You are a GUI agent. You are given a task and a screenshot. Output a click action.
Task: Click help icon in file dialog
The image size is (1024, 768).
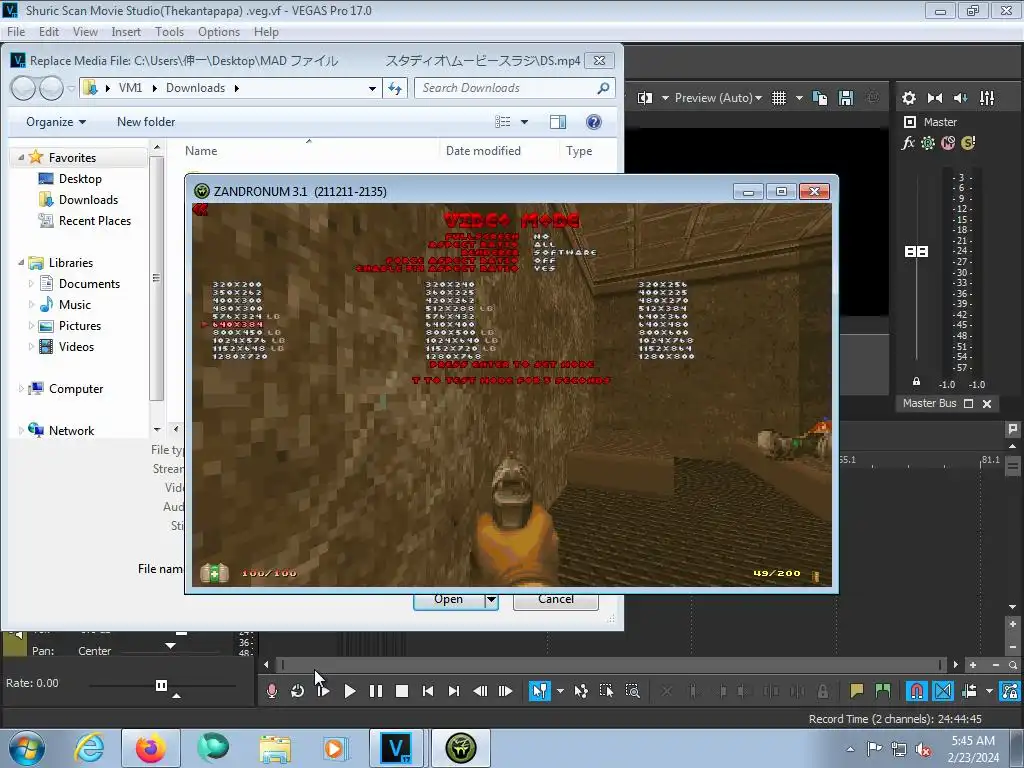coord(594,122)
